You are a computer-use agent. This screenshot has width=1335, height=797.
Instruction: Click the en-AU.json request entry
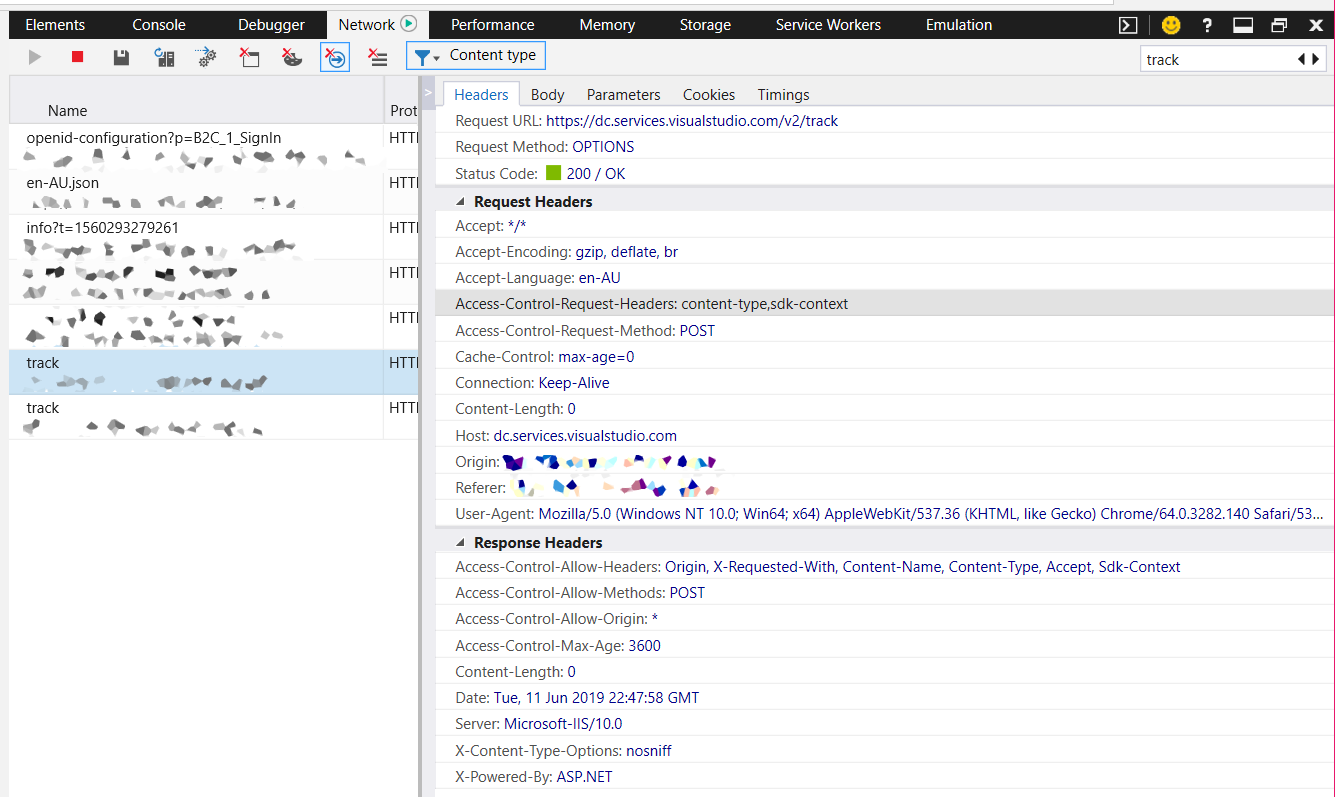[x=62, y=183]
